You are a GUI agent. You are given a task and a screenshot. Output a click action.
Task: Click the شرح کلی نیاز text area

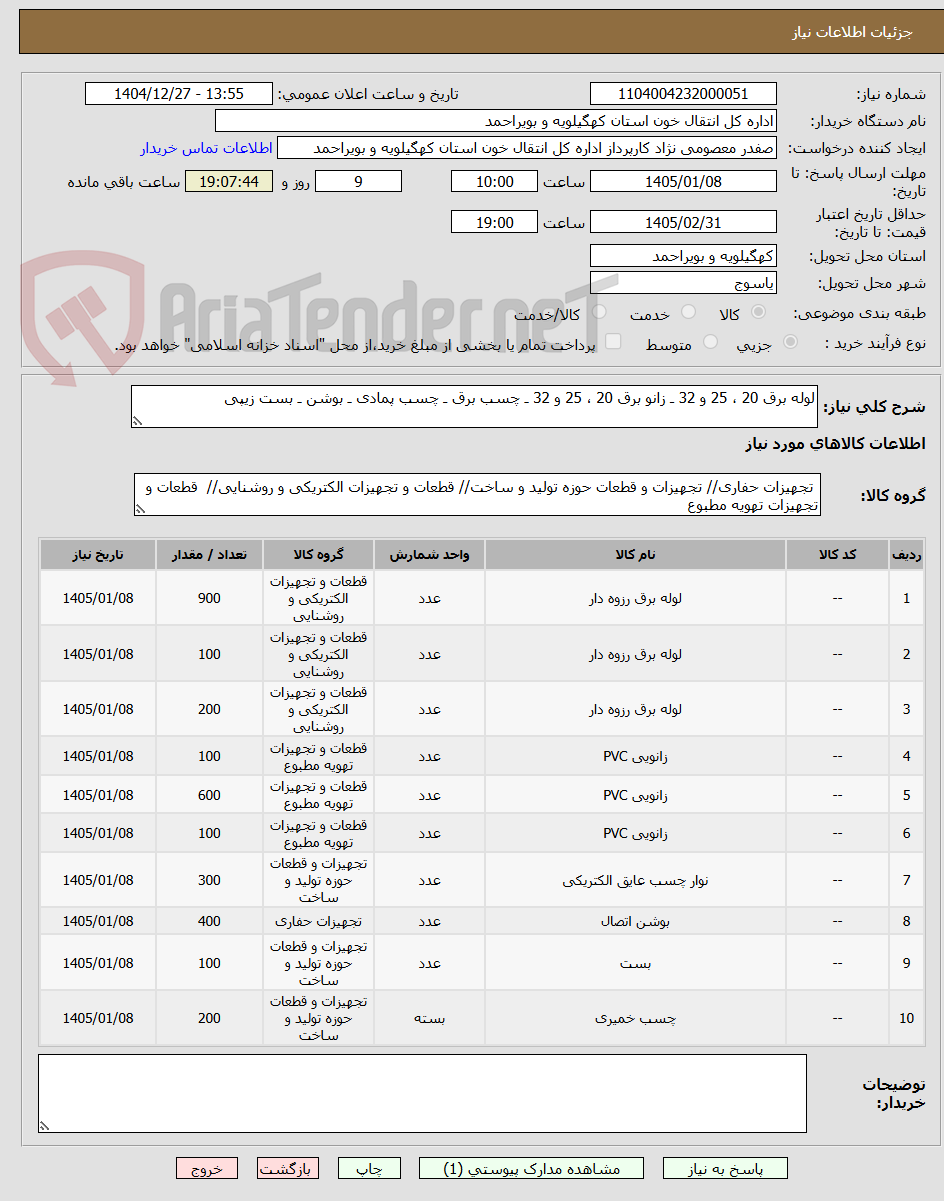click(475, 407)
